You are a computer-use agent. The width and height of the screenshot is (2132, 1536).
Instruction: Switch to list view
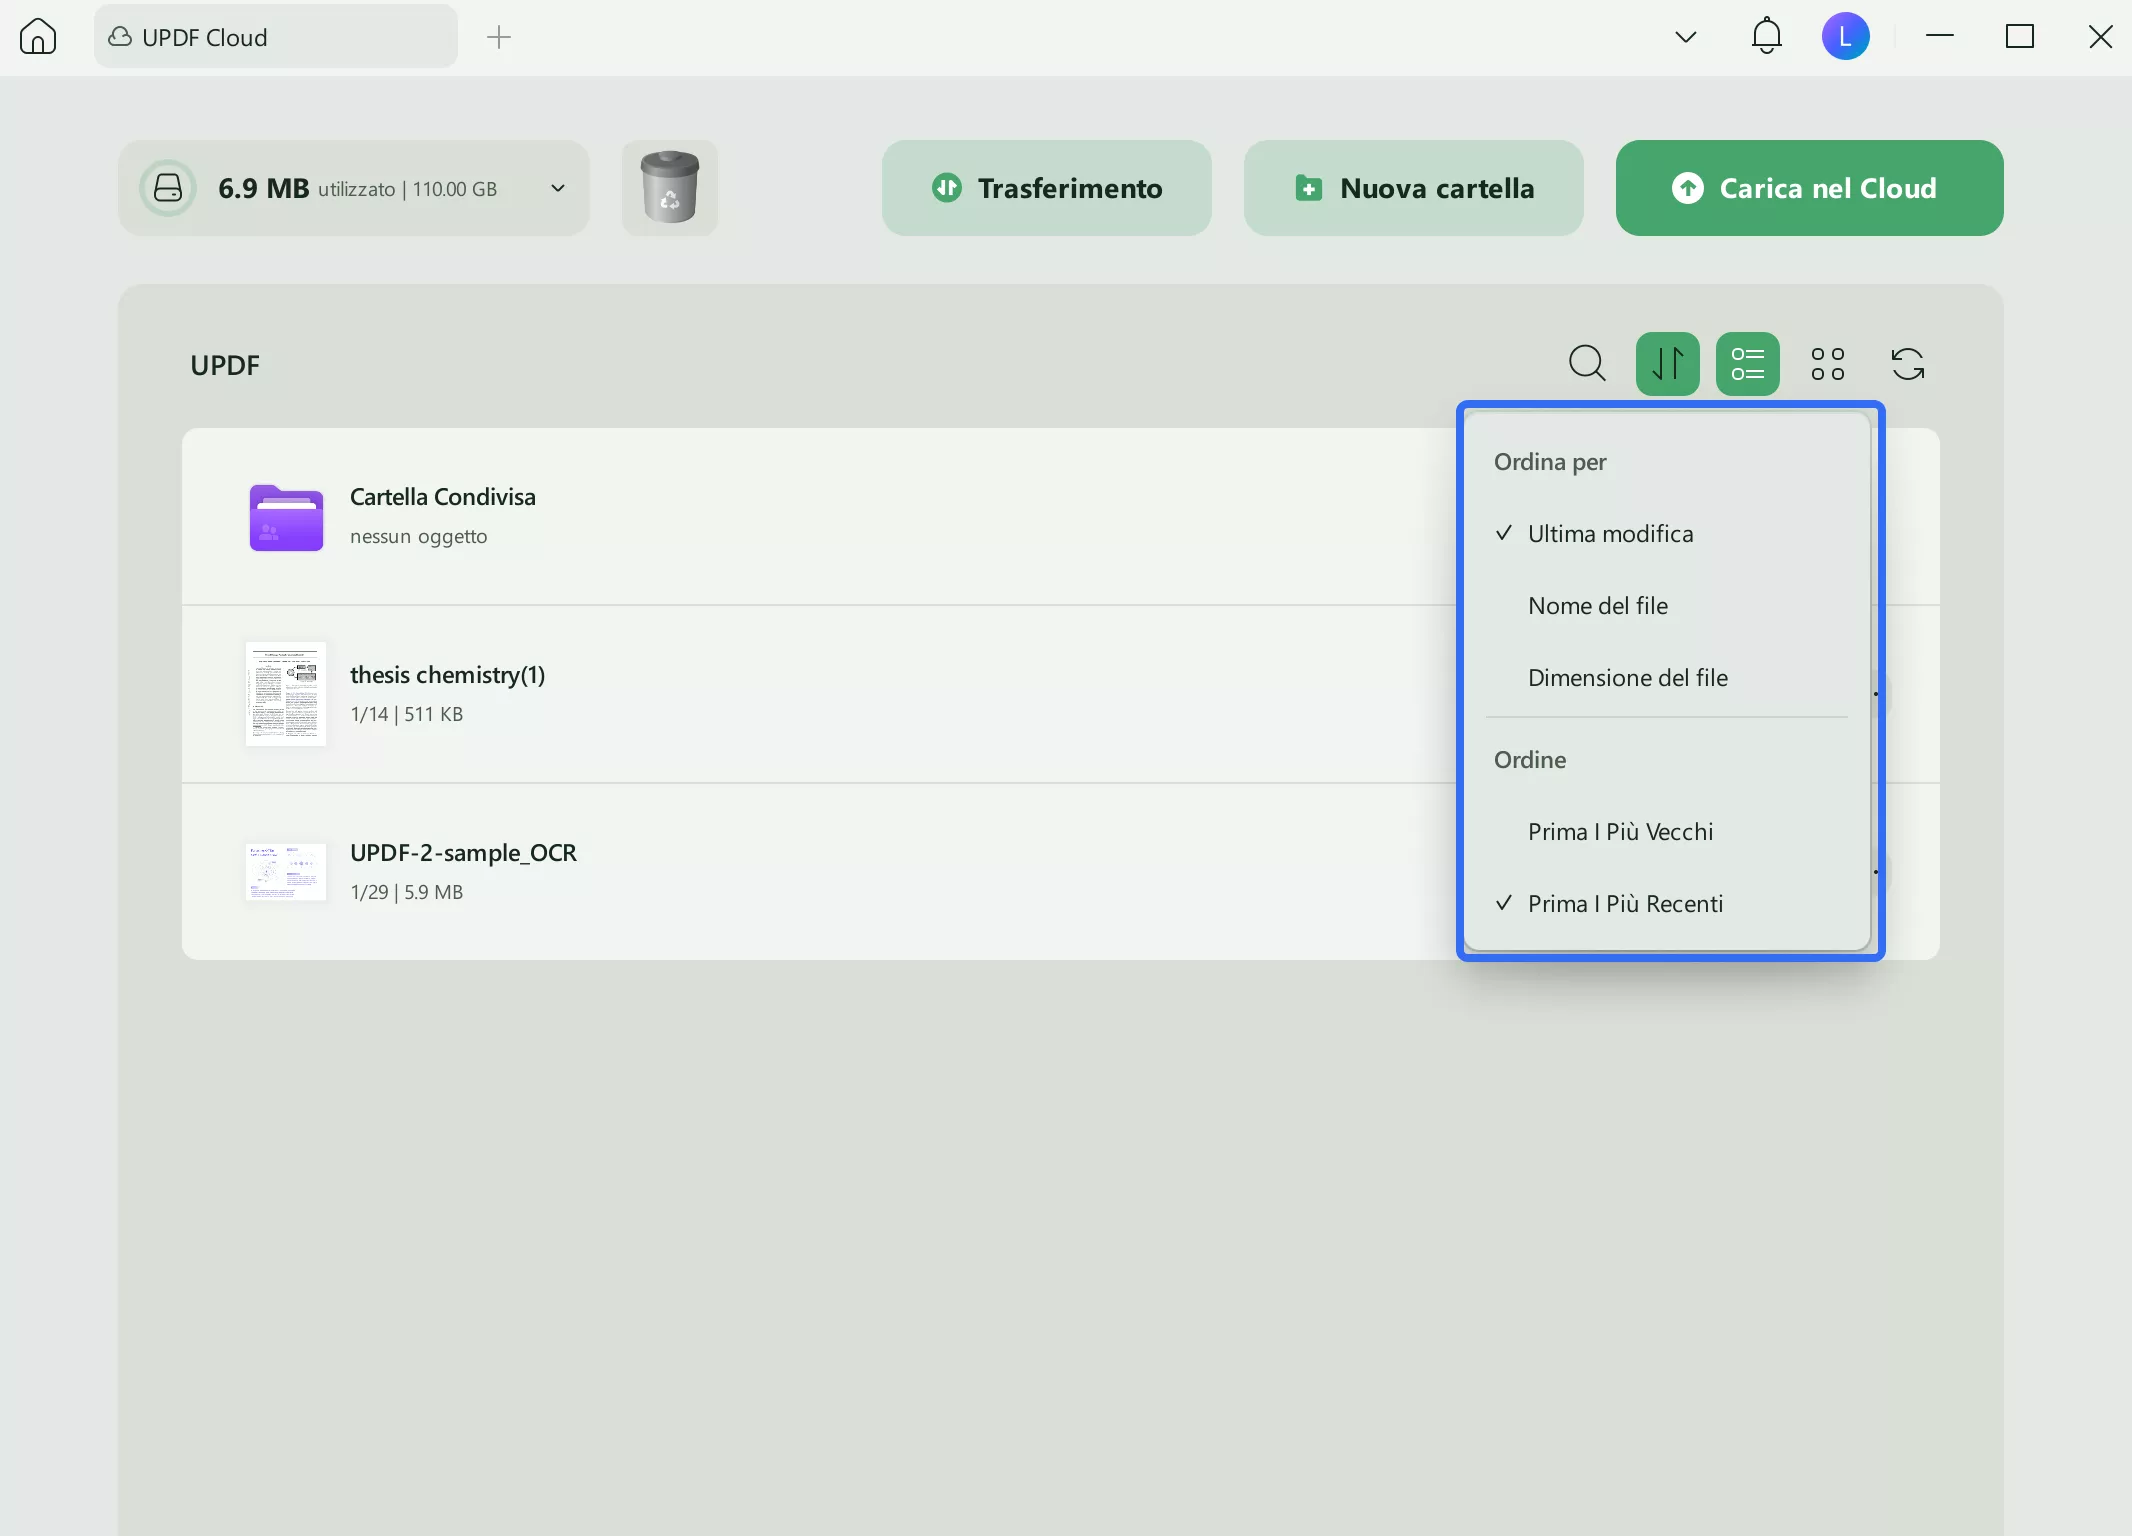pos(1747,364)
